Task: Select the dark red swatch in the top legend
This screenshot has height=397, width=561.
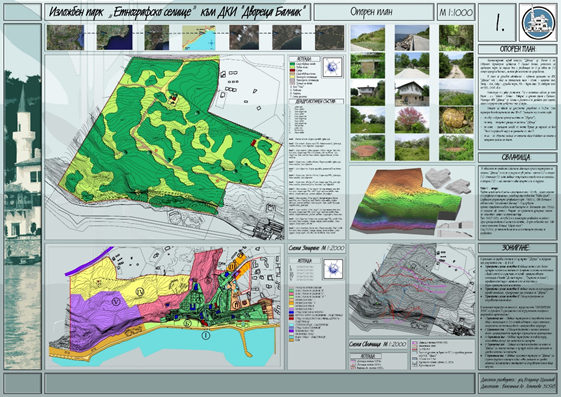Action: pos(292,70)
